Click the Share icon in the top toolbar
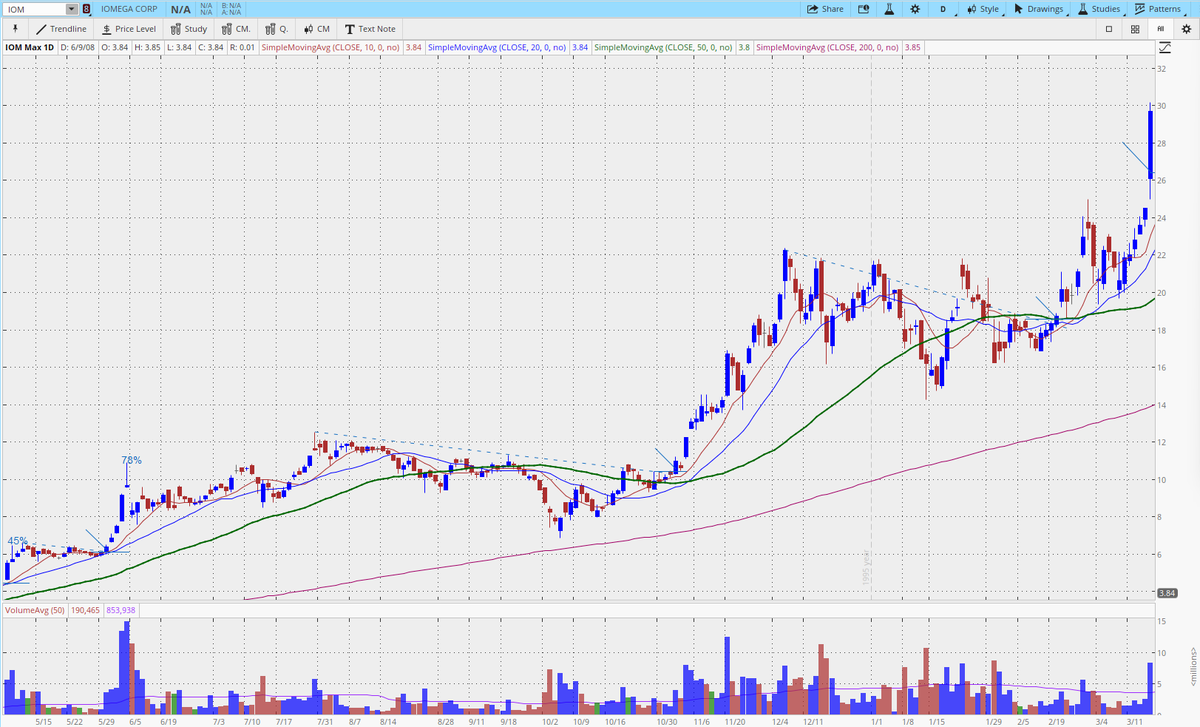The width and height of the screenshot is (1200, 727). (824, 8)
